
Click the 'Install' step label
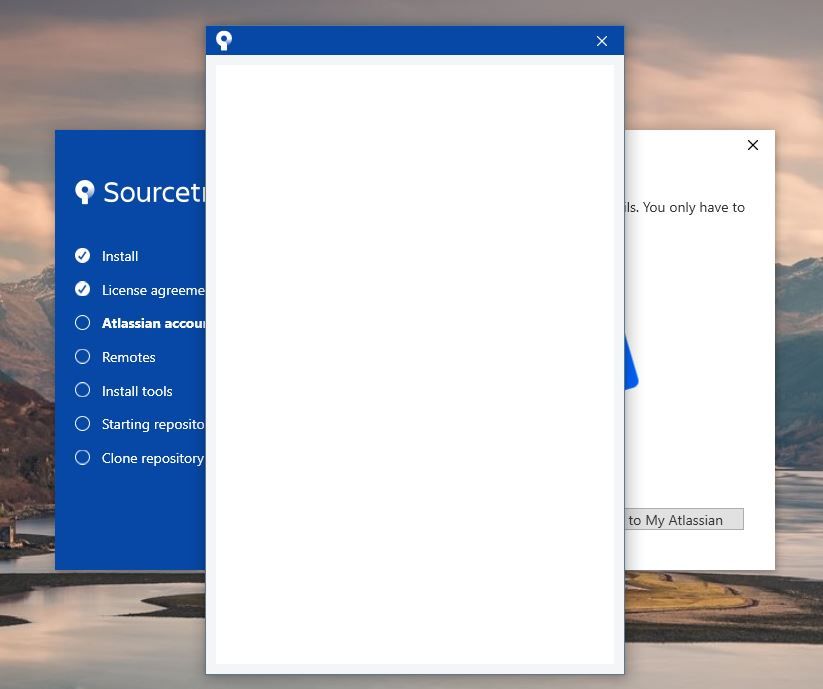(x=120, y=256)
